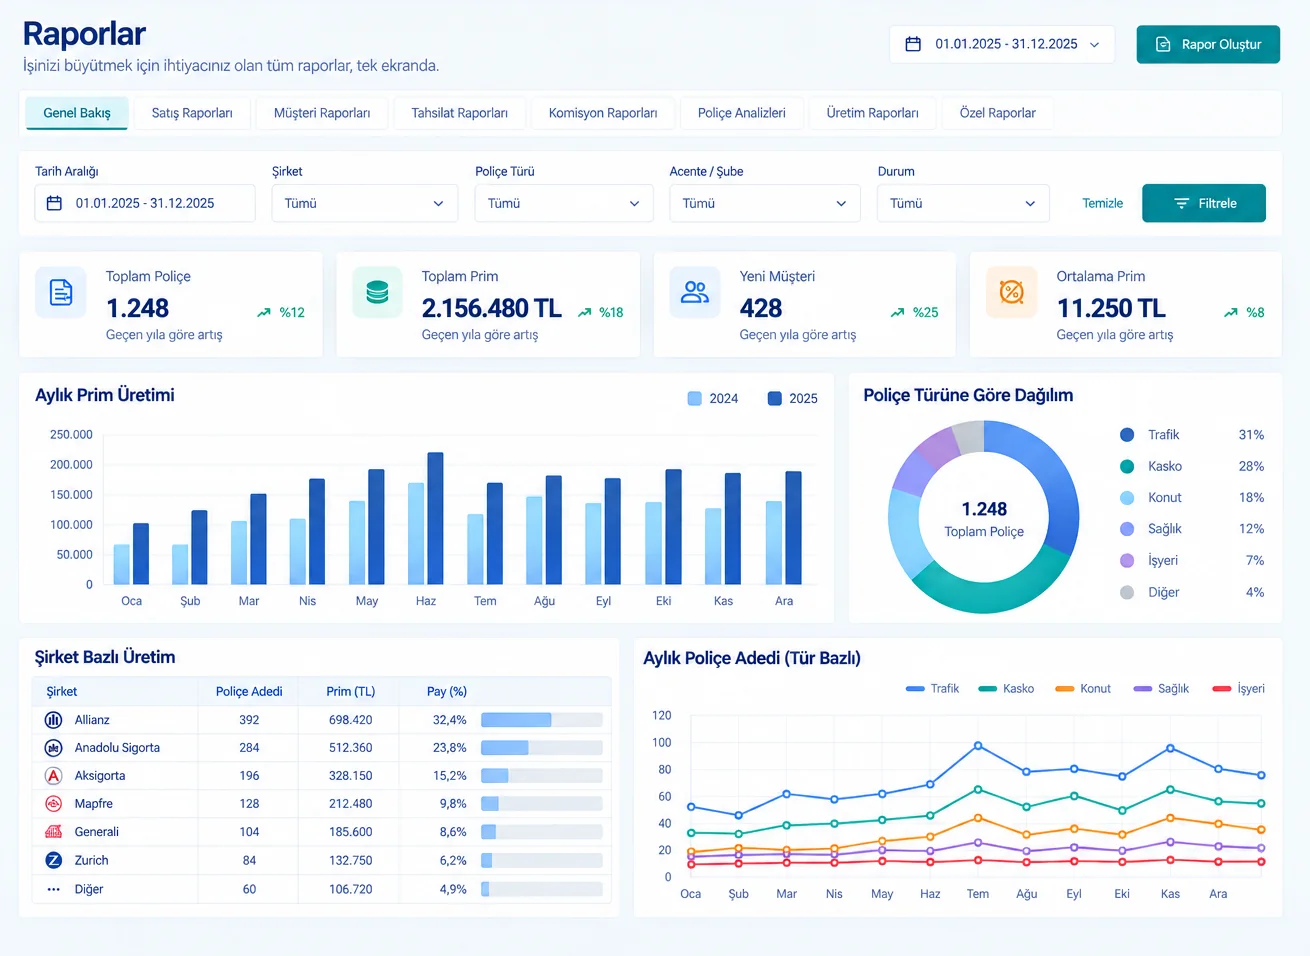Open the top date range selector 01.01.2025 - 31.12.2025
The width and height of the screenshot is (1310, 956).
[x=1002, y=44]
